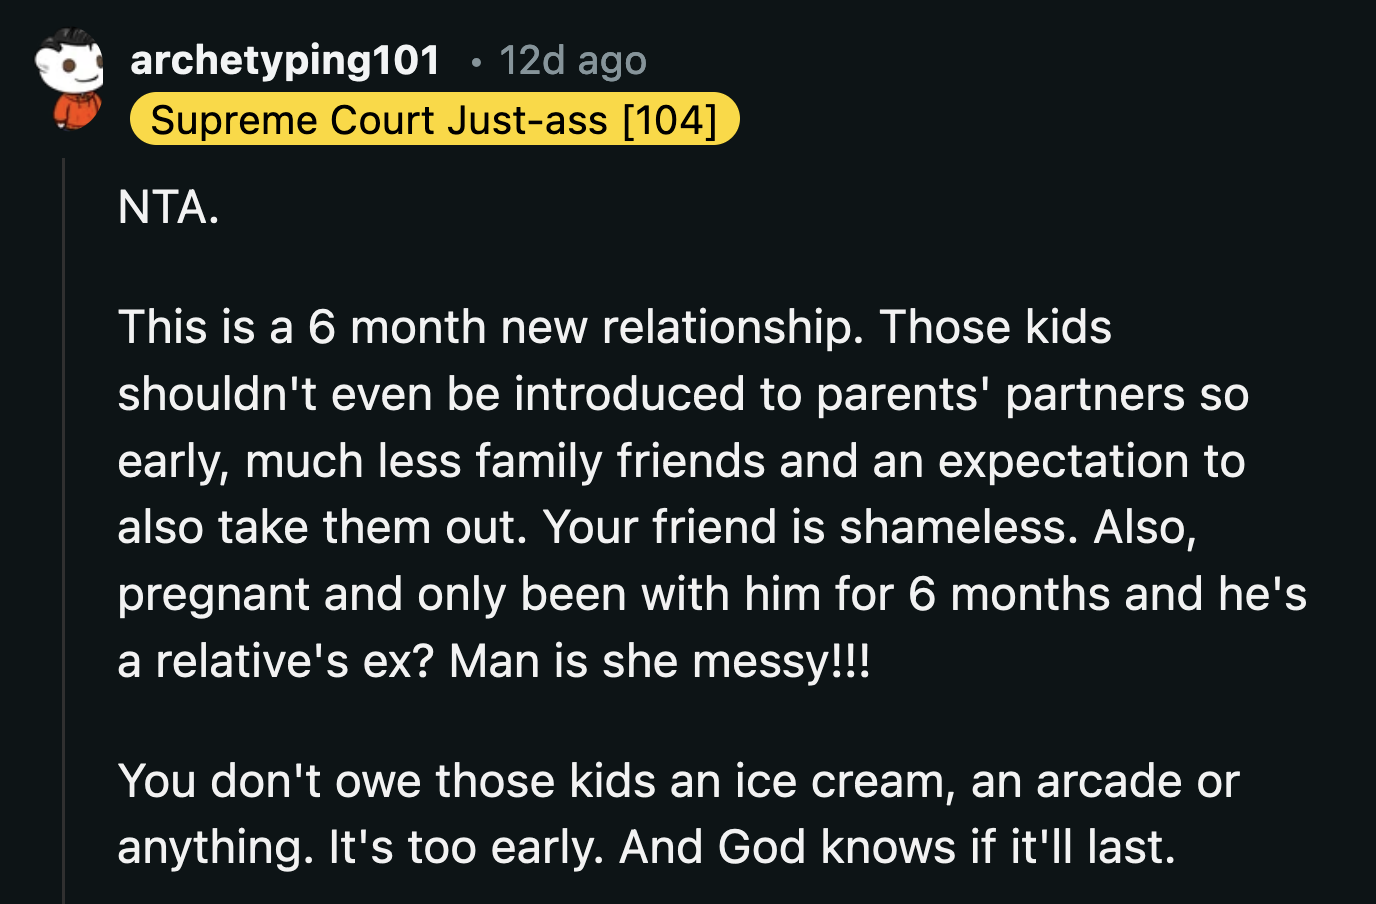Click the final paragraph about ice cream

click(x=678, y=813)
